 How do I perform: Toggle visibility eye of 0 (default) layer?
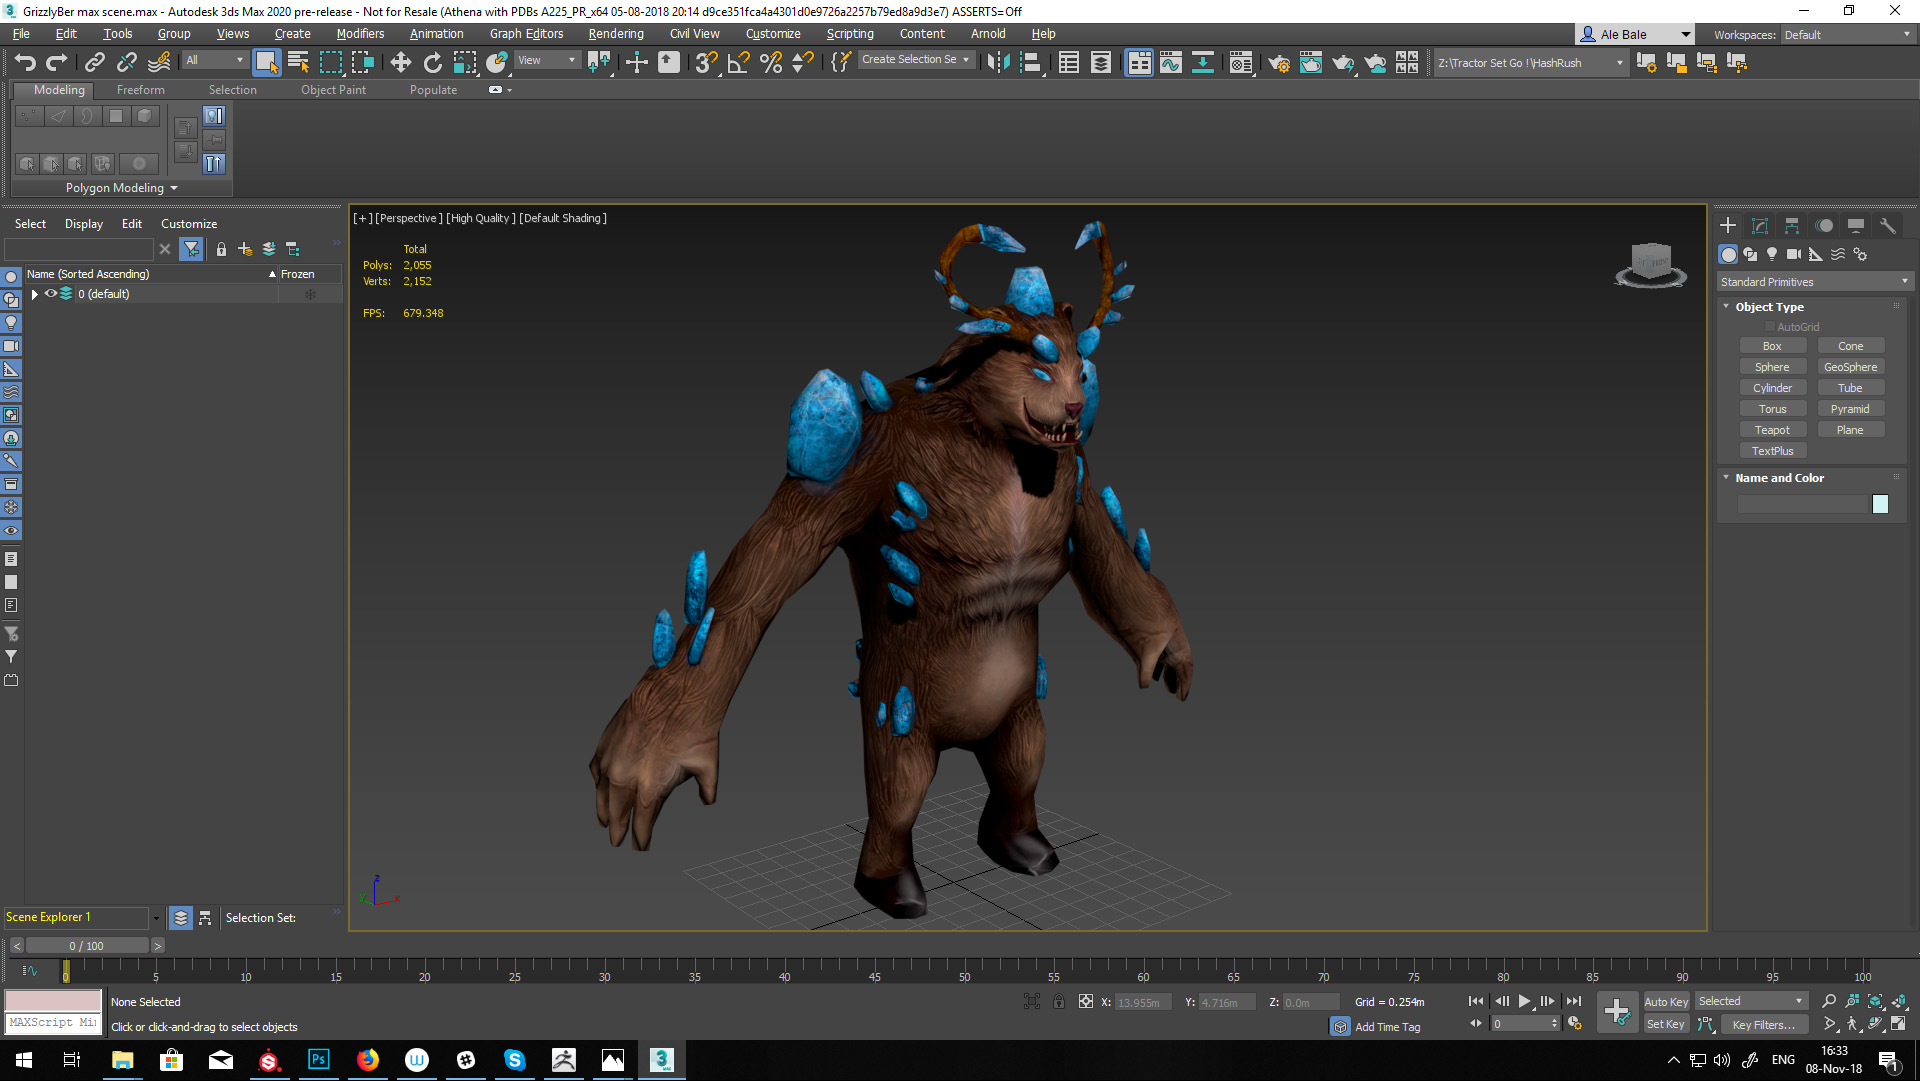[50, 294]
